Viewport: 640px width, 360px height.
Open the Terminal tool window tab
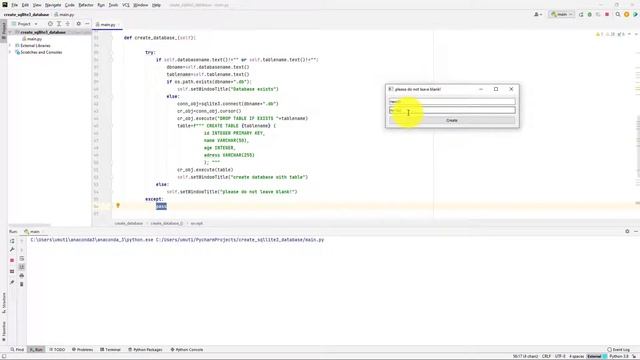point(110,350)
